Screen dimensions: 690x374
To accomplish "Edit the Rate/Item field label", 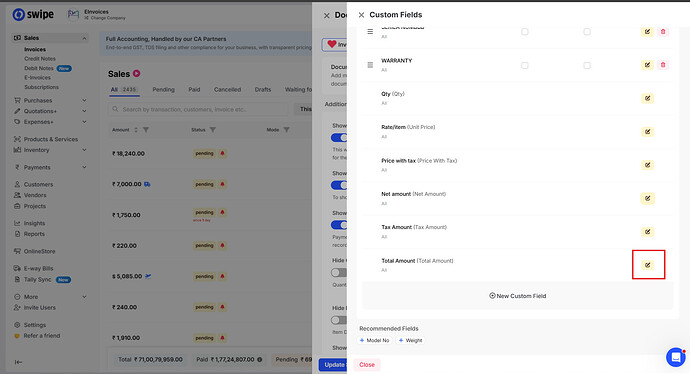I will (x=647, y=132).
